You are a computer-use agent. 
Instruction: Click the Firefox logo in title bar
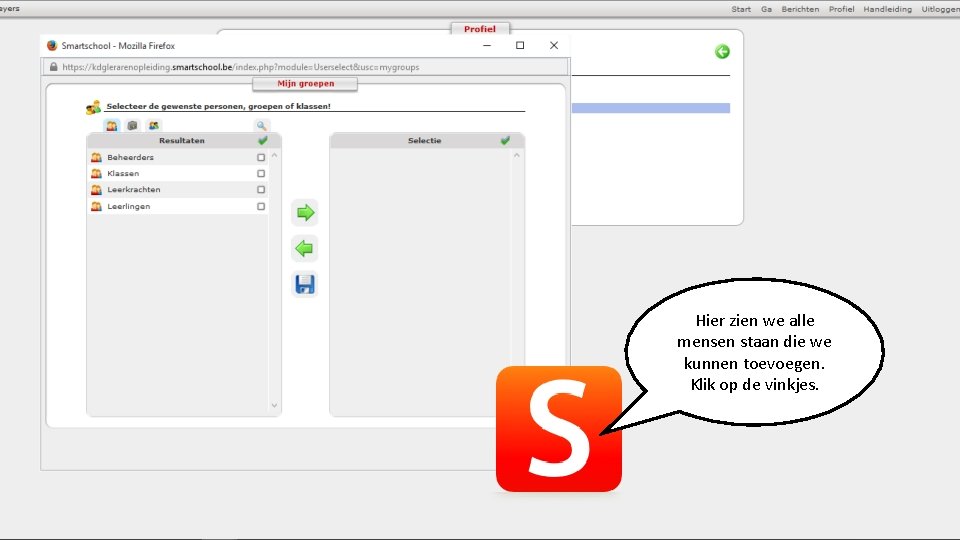pos(52,45)
